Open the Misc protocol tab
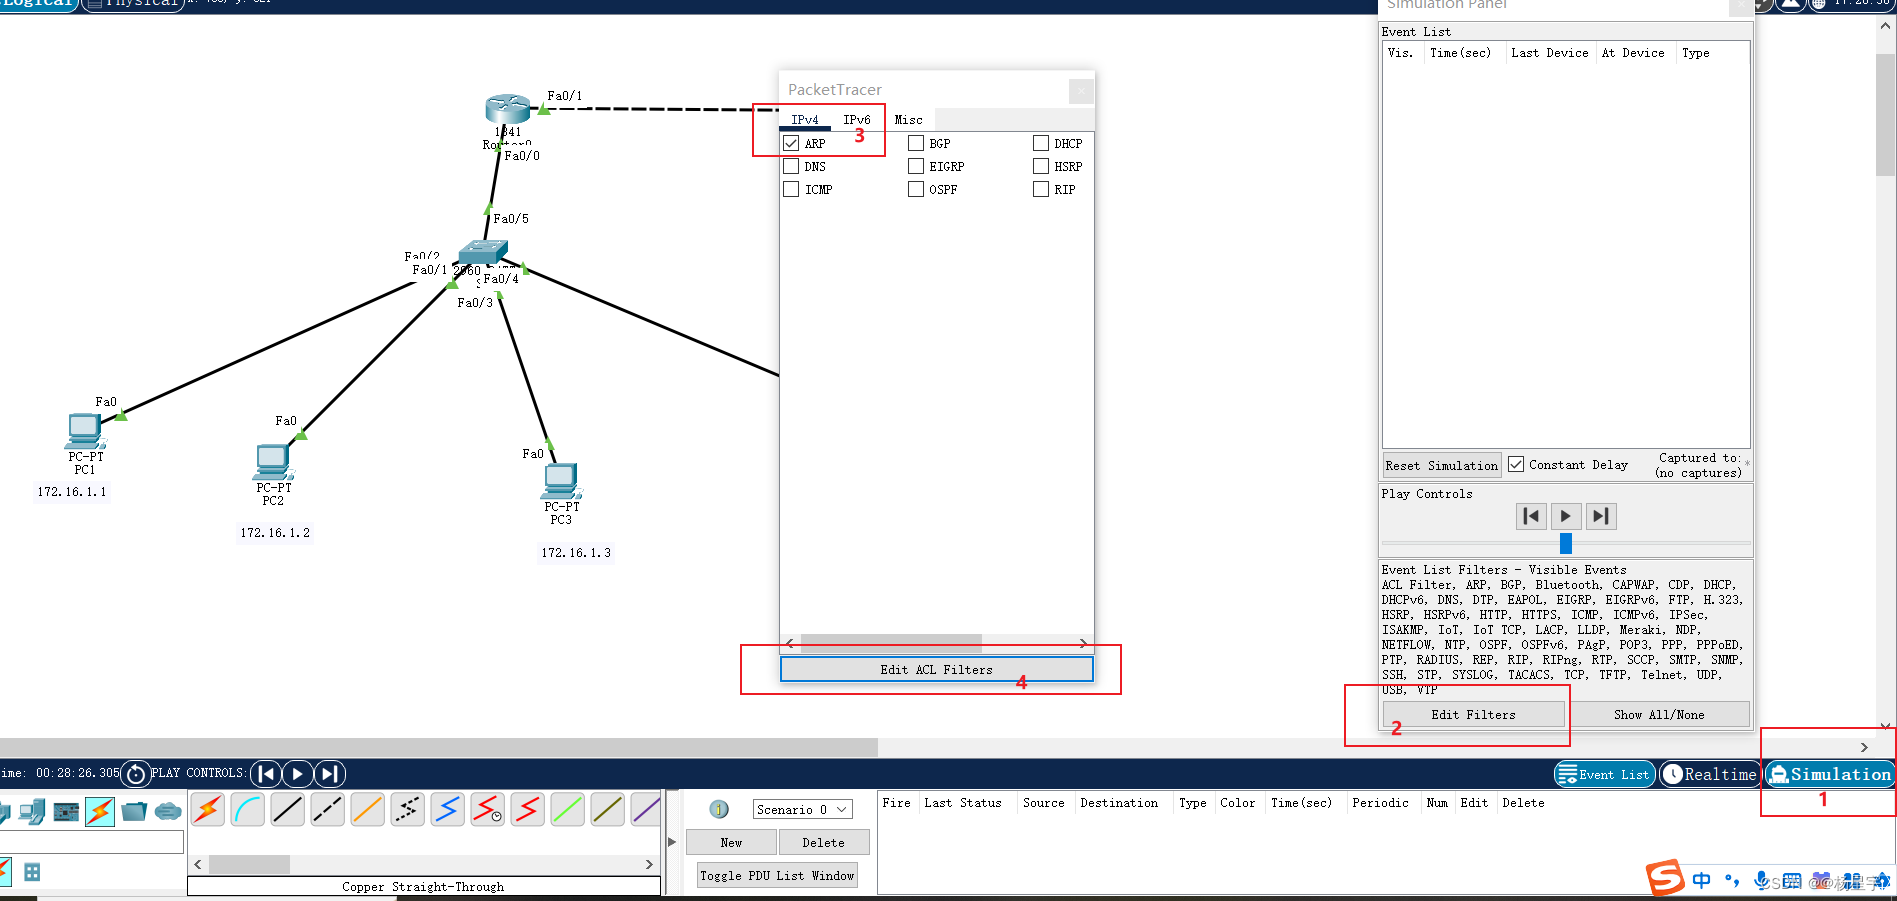 tap(908, 119)
